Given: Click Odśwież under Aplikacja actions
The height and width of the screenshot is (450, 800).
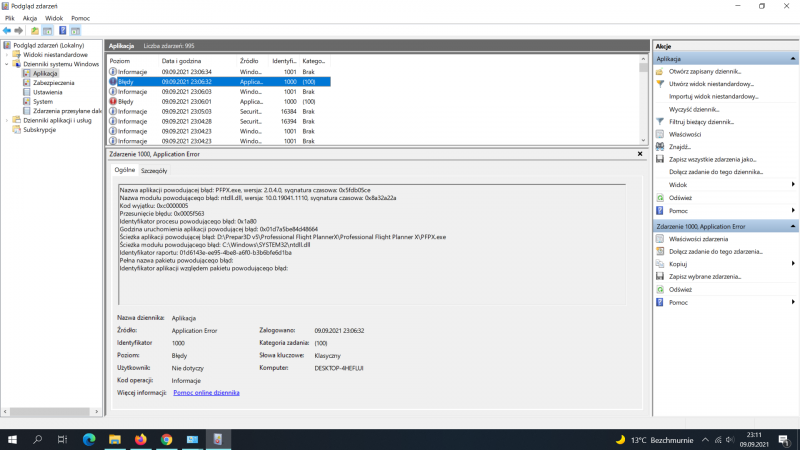Looking at the screenshot, I should pyautogui.click(x=680, y=197).
